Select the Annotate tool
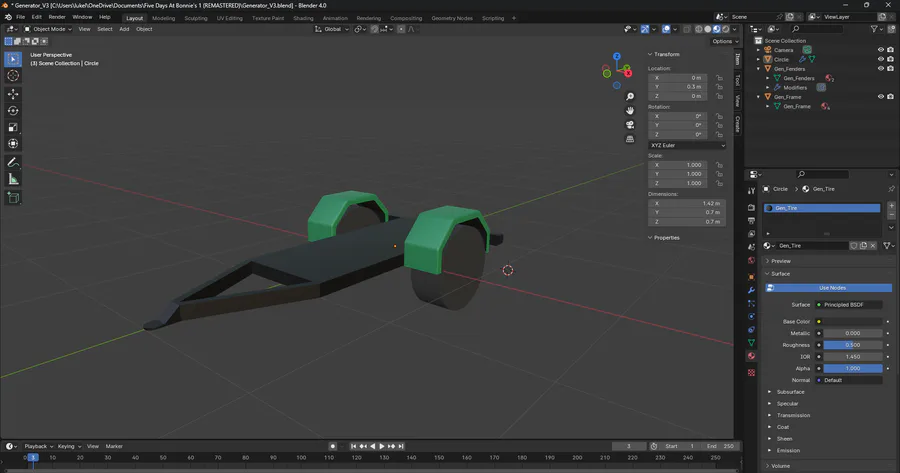 (x=13, y=162)
